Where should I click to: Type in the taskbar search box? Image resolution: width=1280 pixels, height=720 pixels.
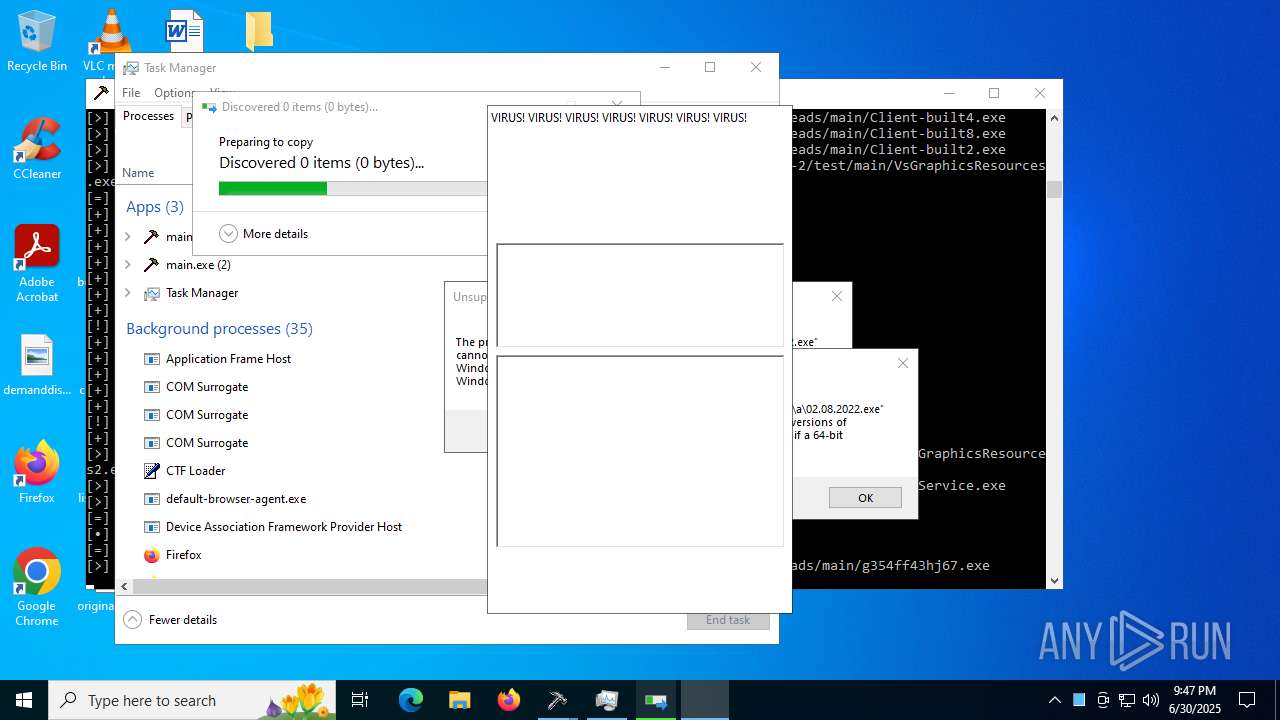click(x=192, y=700)
